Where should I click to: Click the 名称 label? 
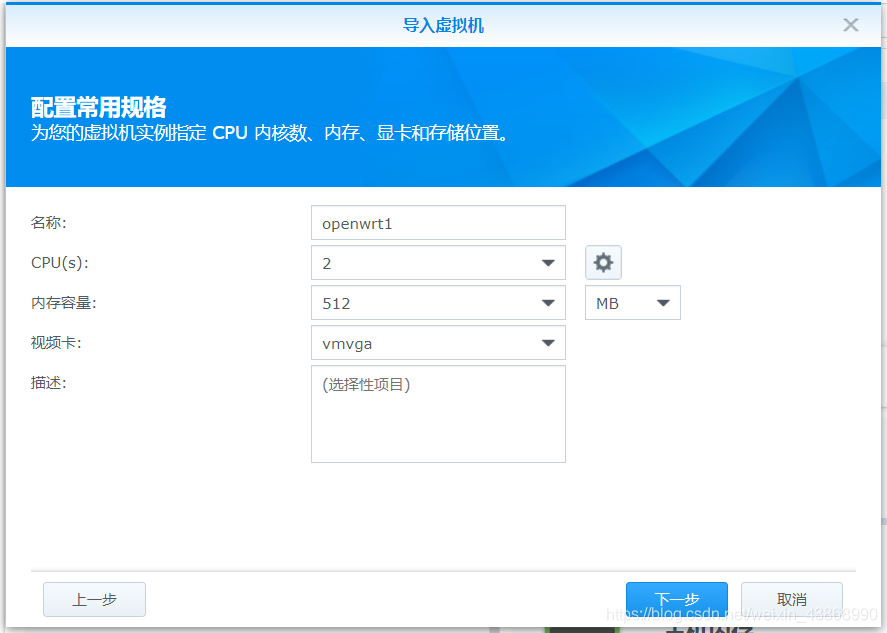[x=49, y=223]
